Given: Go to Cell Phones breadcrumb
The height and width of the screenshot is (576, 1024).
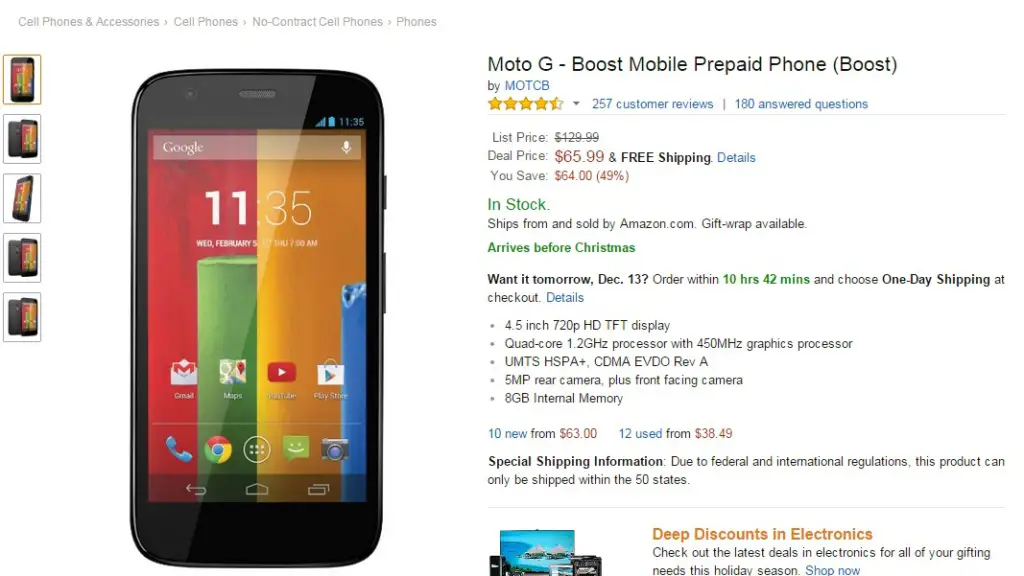Looking at the screenshot, I should 206,22.
